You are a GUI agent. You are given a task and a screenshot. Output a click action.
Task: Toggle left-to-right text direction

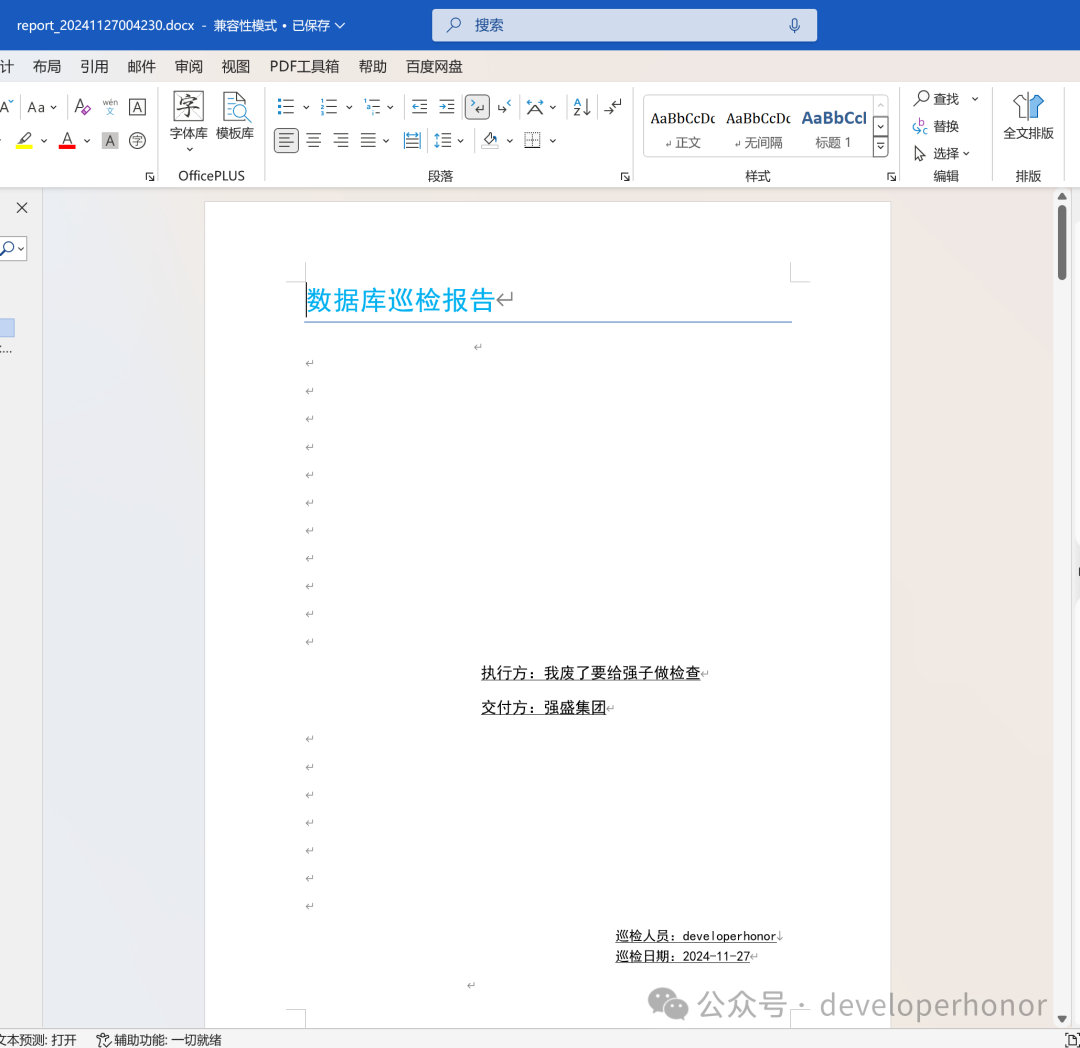477,107
